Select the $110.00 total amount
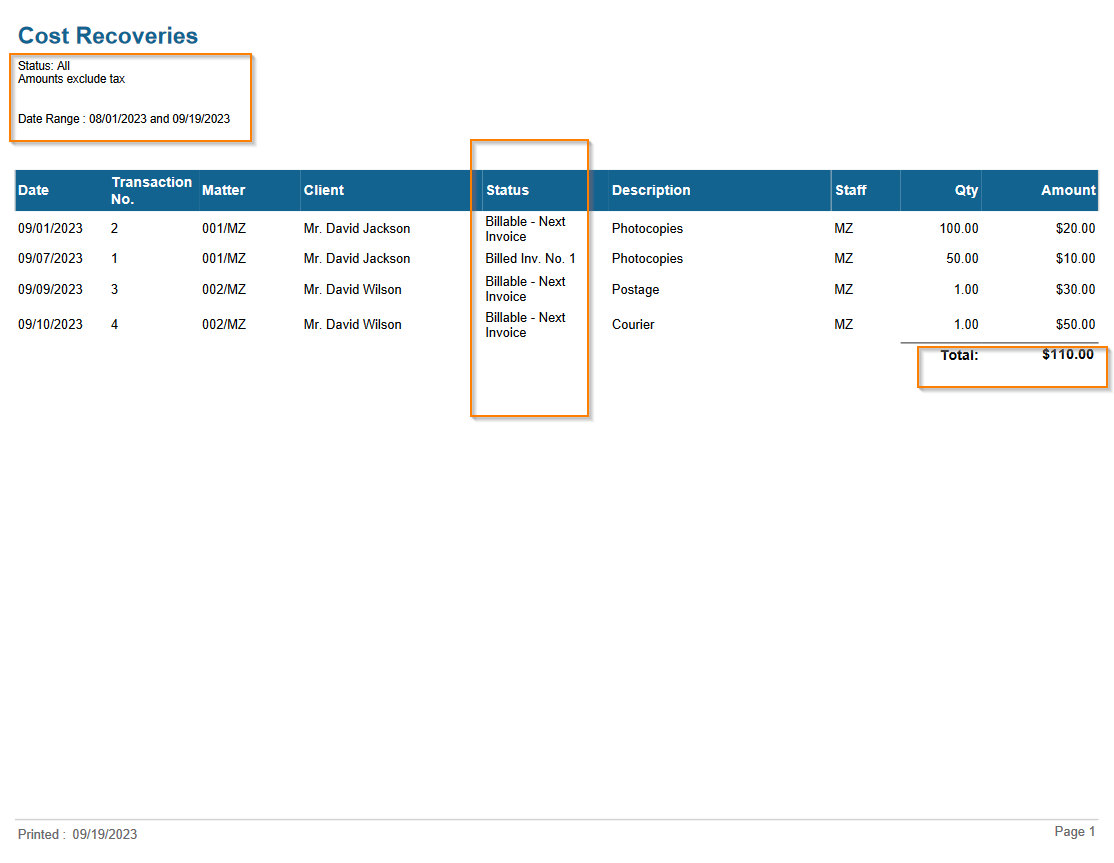Viewport: 1114px width, 863px height. click(x=1067, y=354)
